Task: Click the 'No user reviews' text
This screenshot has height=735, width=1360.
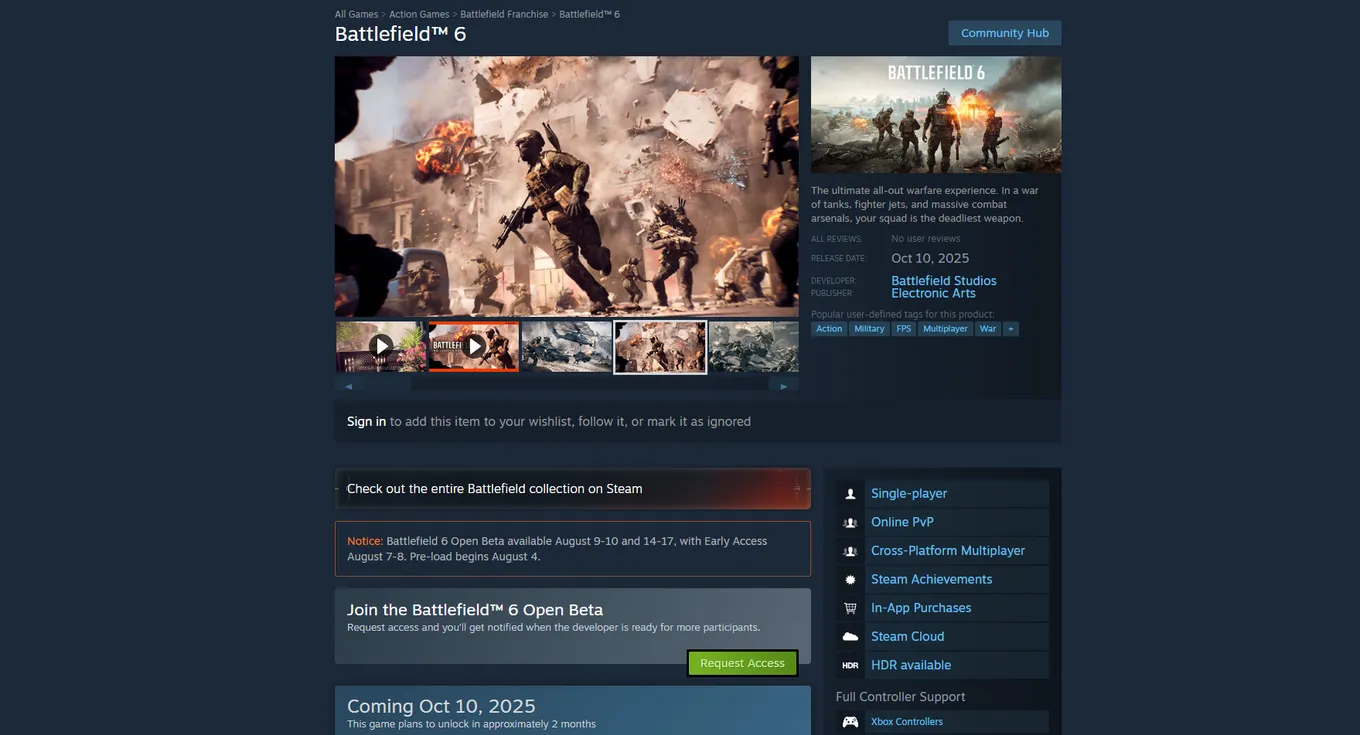Action: pos(926,239)
